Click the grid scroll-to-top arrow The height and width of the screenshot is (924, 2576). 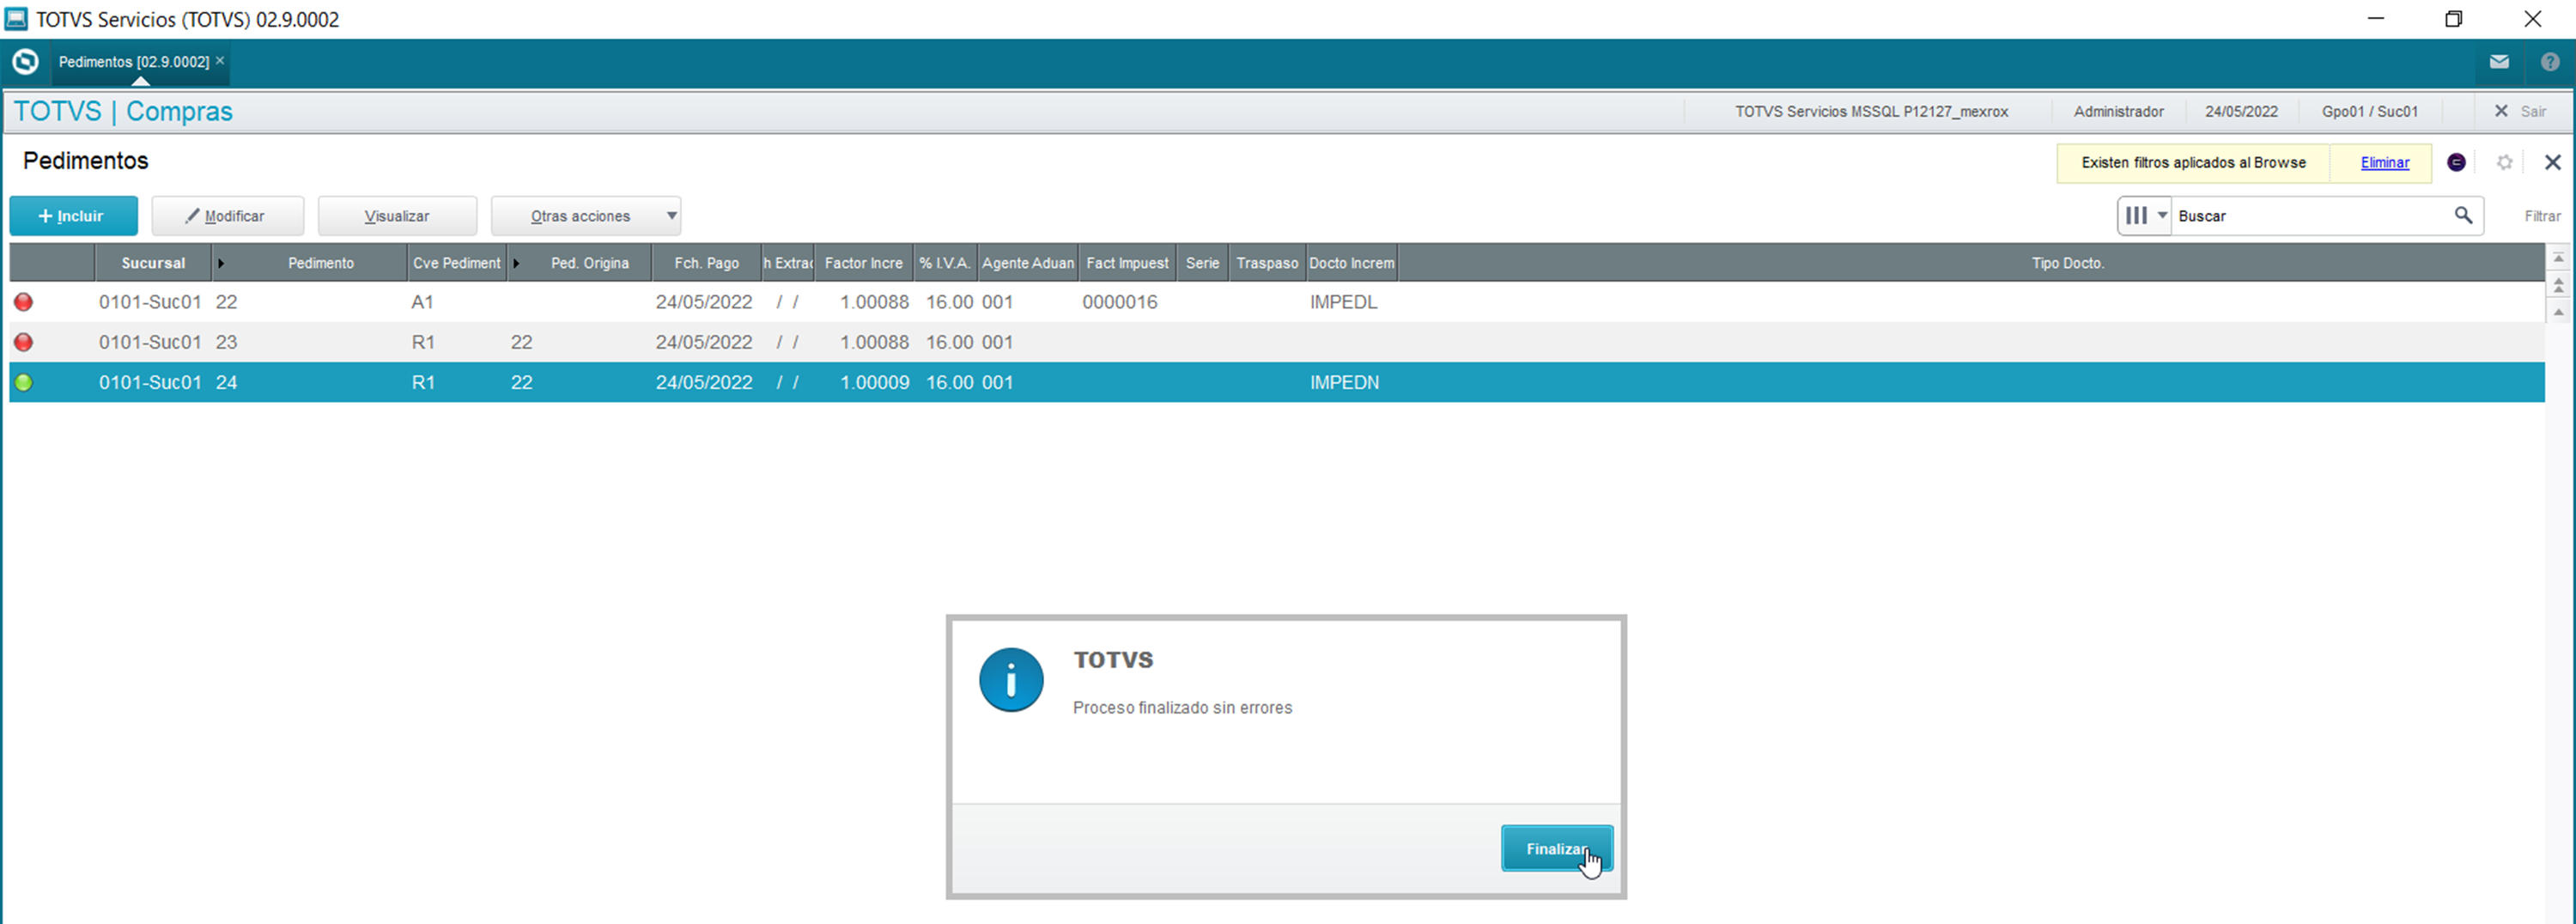pyautogui.click(x=2558, y=259)
